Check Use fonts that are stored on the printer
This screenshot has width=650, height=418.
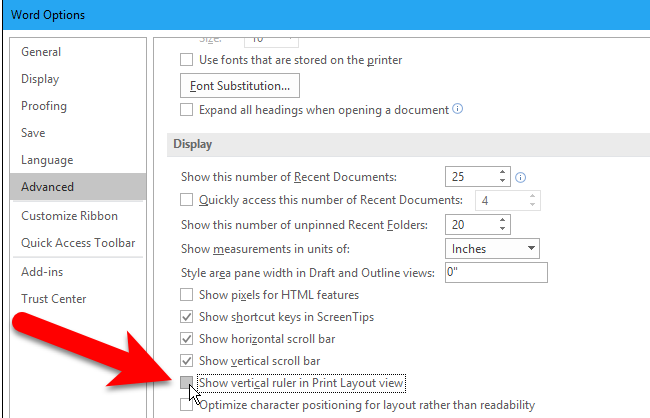(x=186, y=60)
